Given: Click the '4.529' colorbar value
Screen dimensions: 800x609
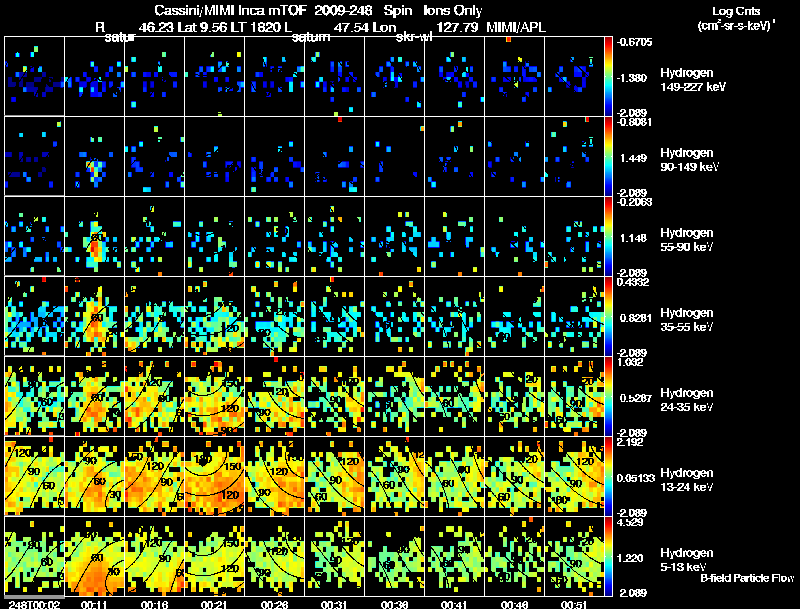Looking at the screenshot, I should pos(630,522).
